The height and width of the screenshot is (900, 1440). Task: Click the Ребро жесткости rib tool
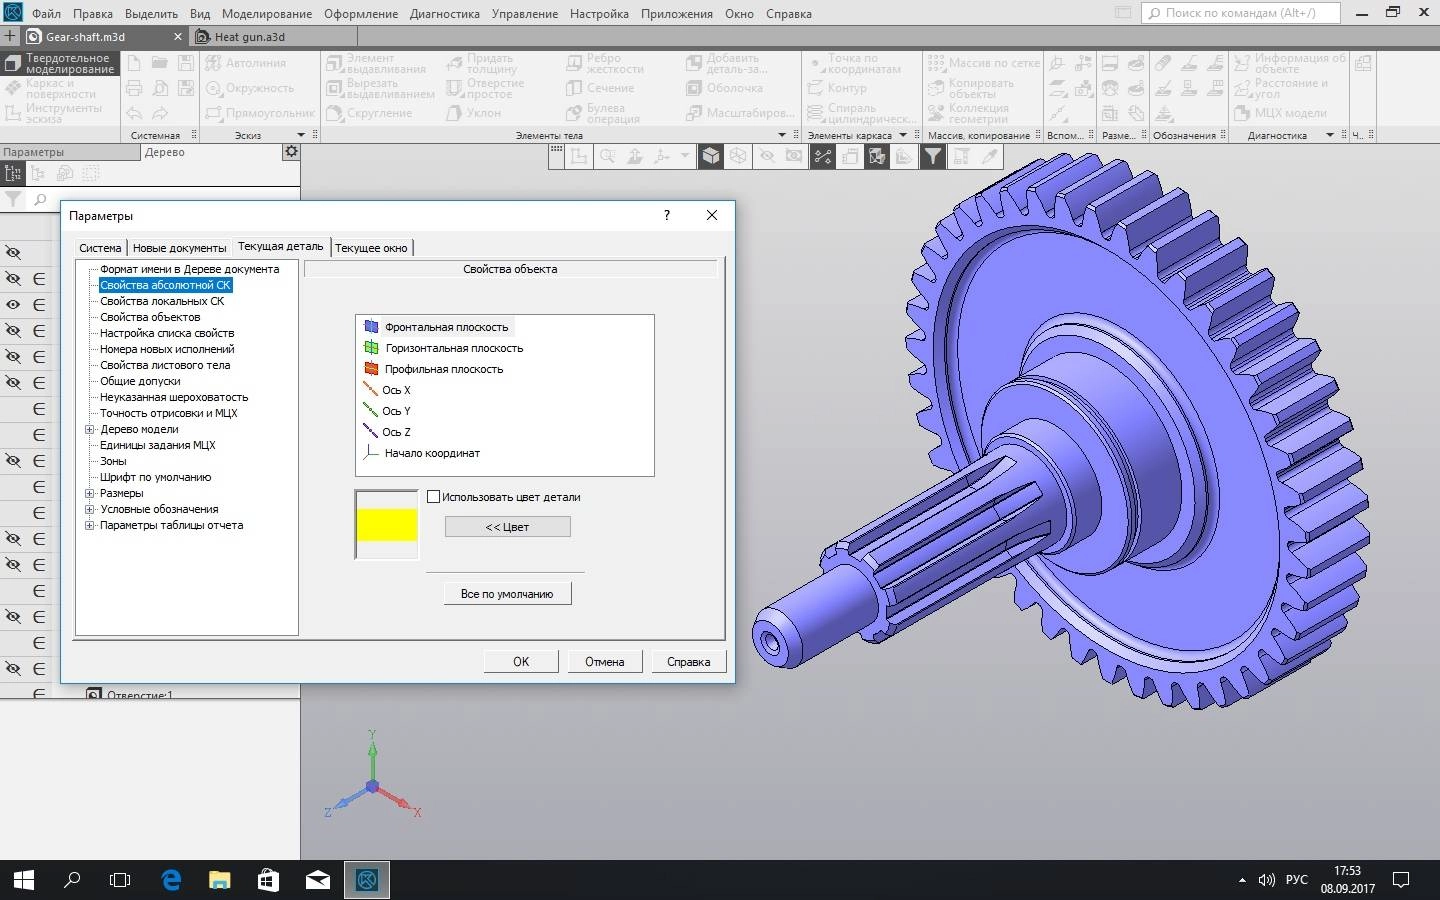[x=605, y=63]
